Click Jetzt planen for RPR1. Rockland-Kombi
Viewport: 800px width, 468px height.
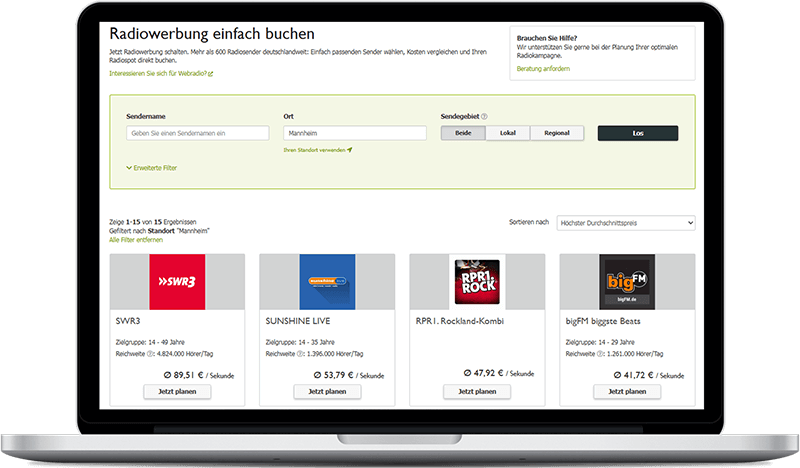coord(477,391)
